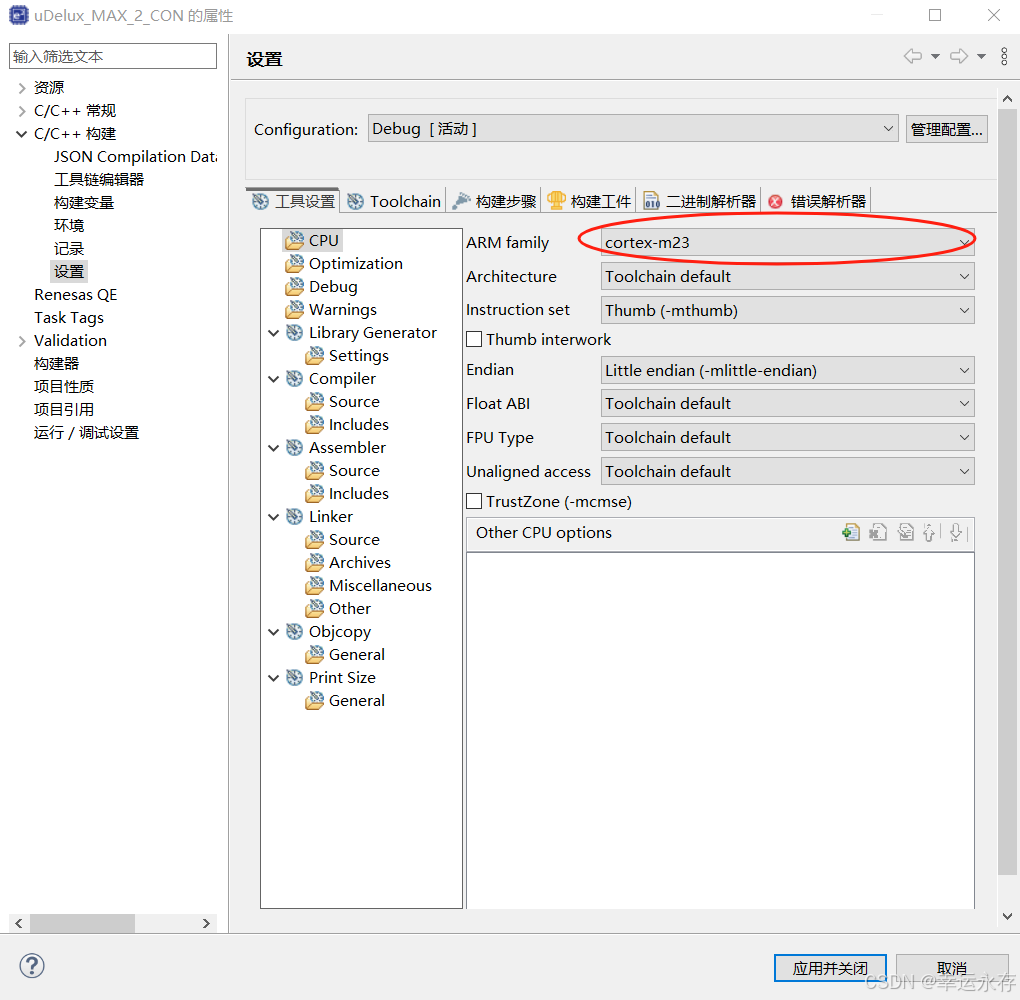Open the forward history dropdown arrow

pos(981,57)
